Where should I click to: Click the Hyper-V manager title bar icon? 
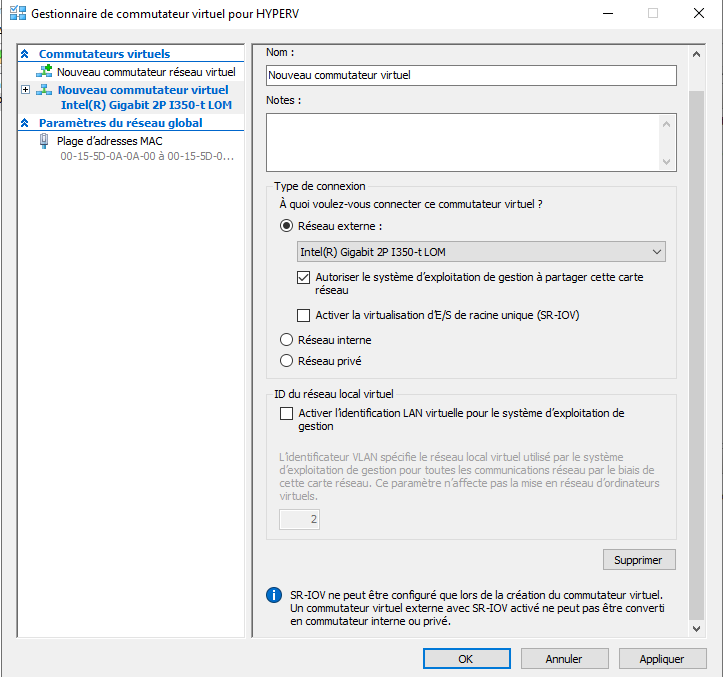(x=17, y=14)
